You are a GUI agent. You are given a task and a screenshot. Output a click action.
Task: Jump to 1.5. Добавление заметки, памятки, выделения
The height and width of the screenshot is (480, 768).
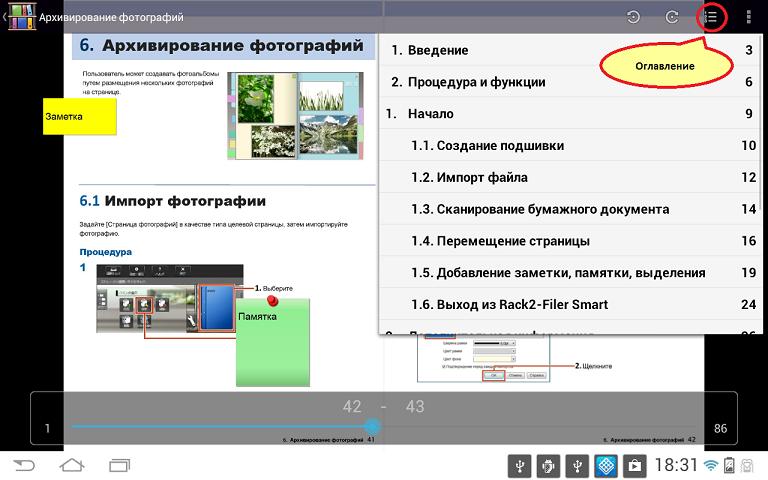[571, 273]
